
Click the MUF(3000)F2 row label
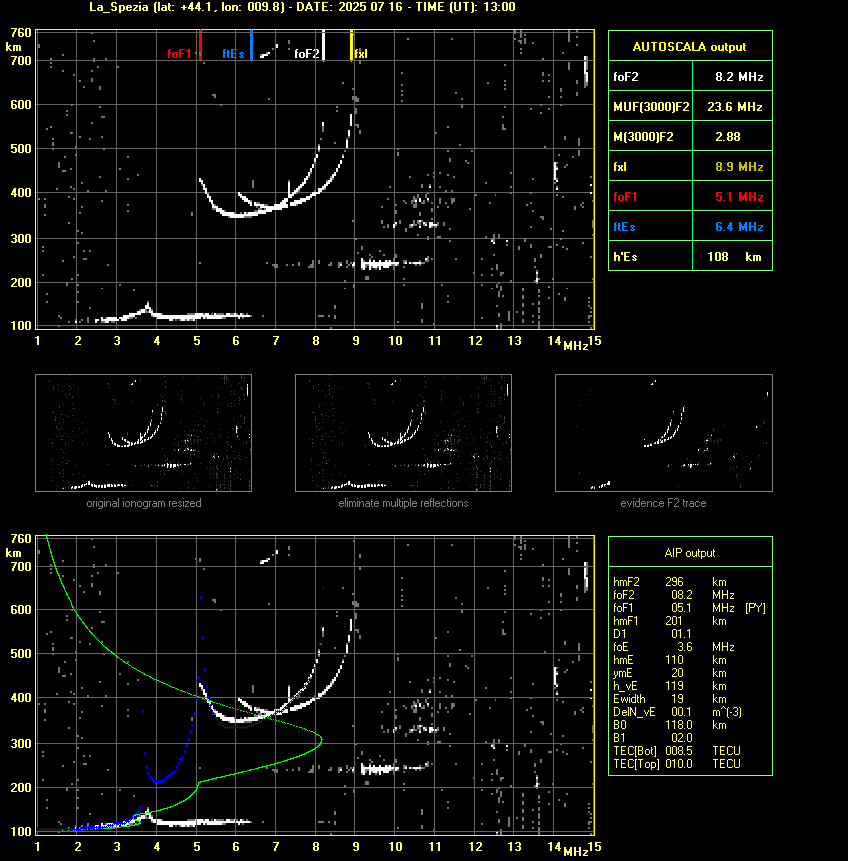(x=651, y=107)
